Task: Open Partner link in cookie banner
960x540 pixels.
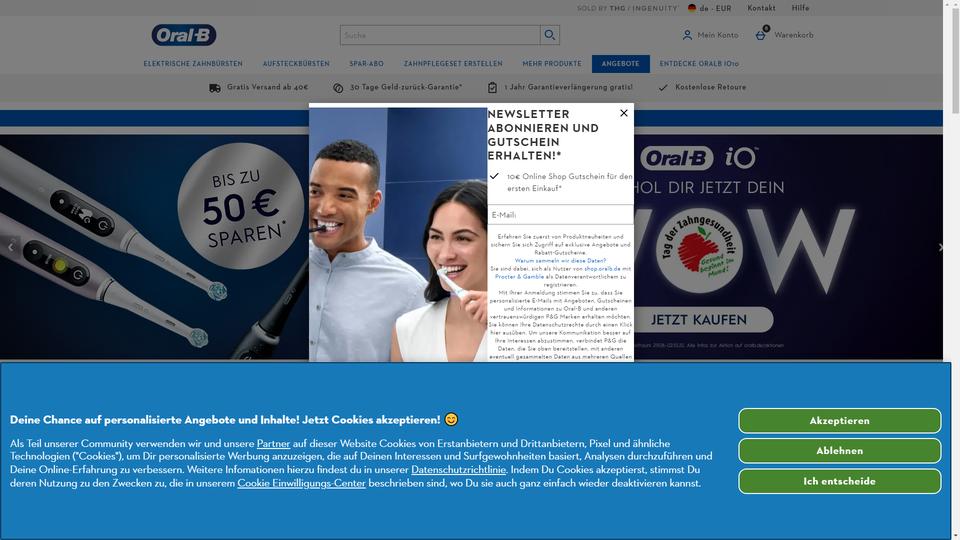Action: point(273,443)
